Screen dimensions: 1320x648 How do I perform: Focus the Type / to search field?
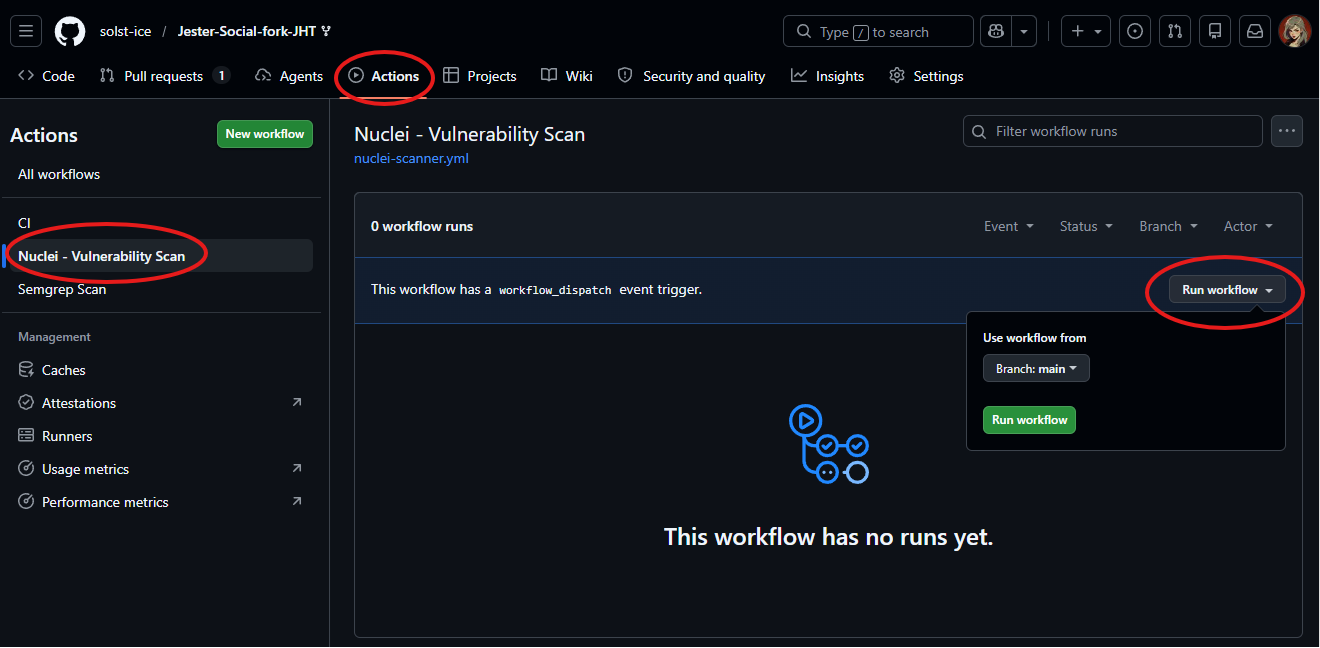coord(878,31)
